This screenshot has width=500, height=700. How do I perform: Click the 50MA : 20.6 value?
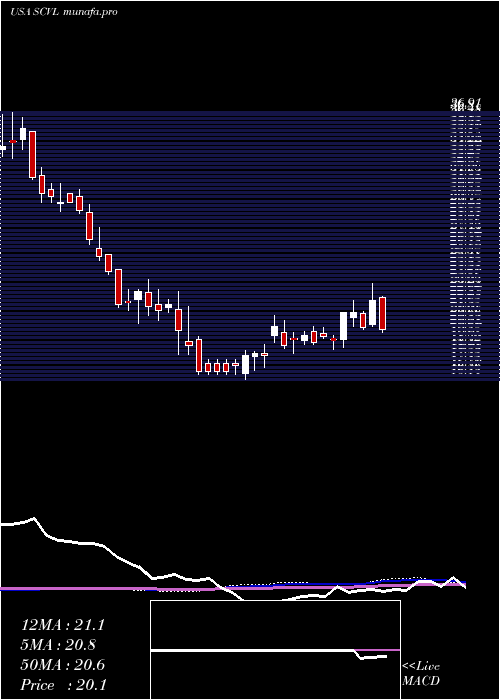point(62,665)
